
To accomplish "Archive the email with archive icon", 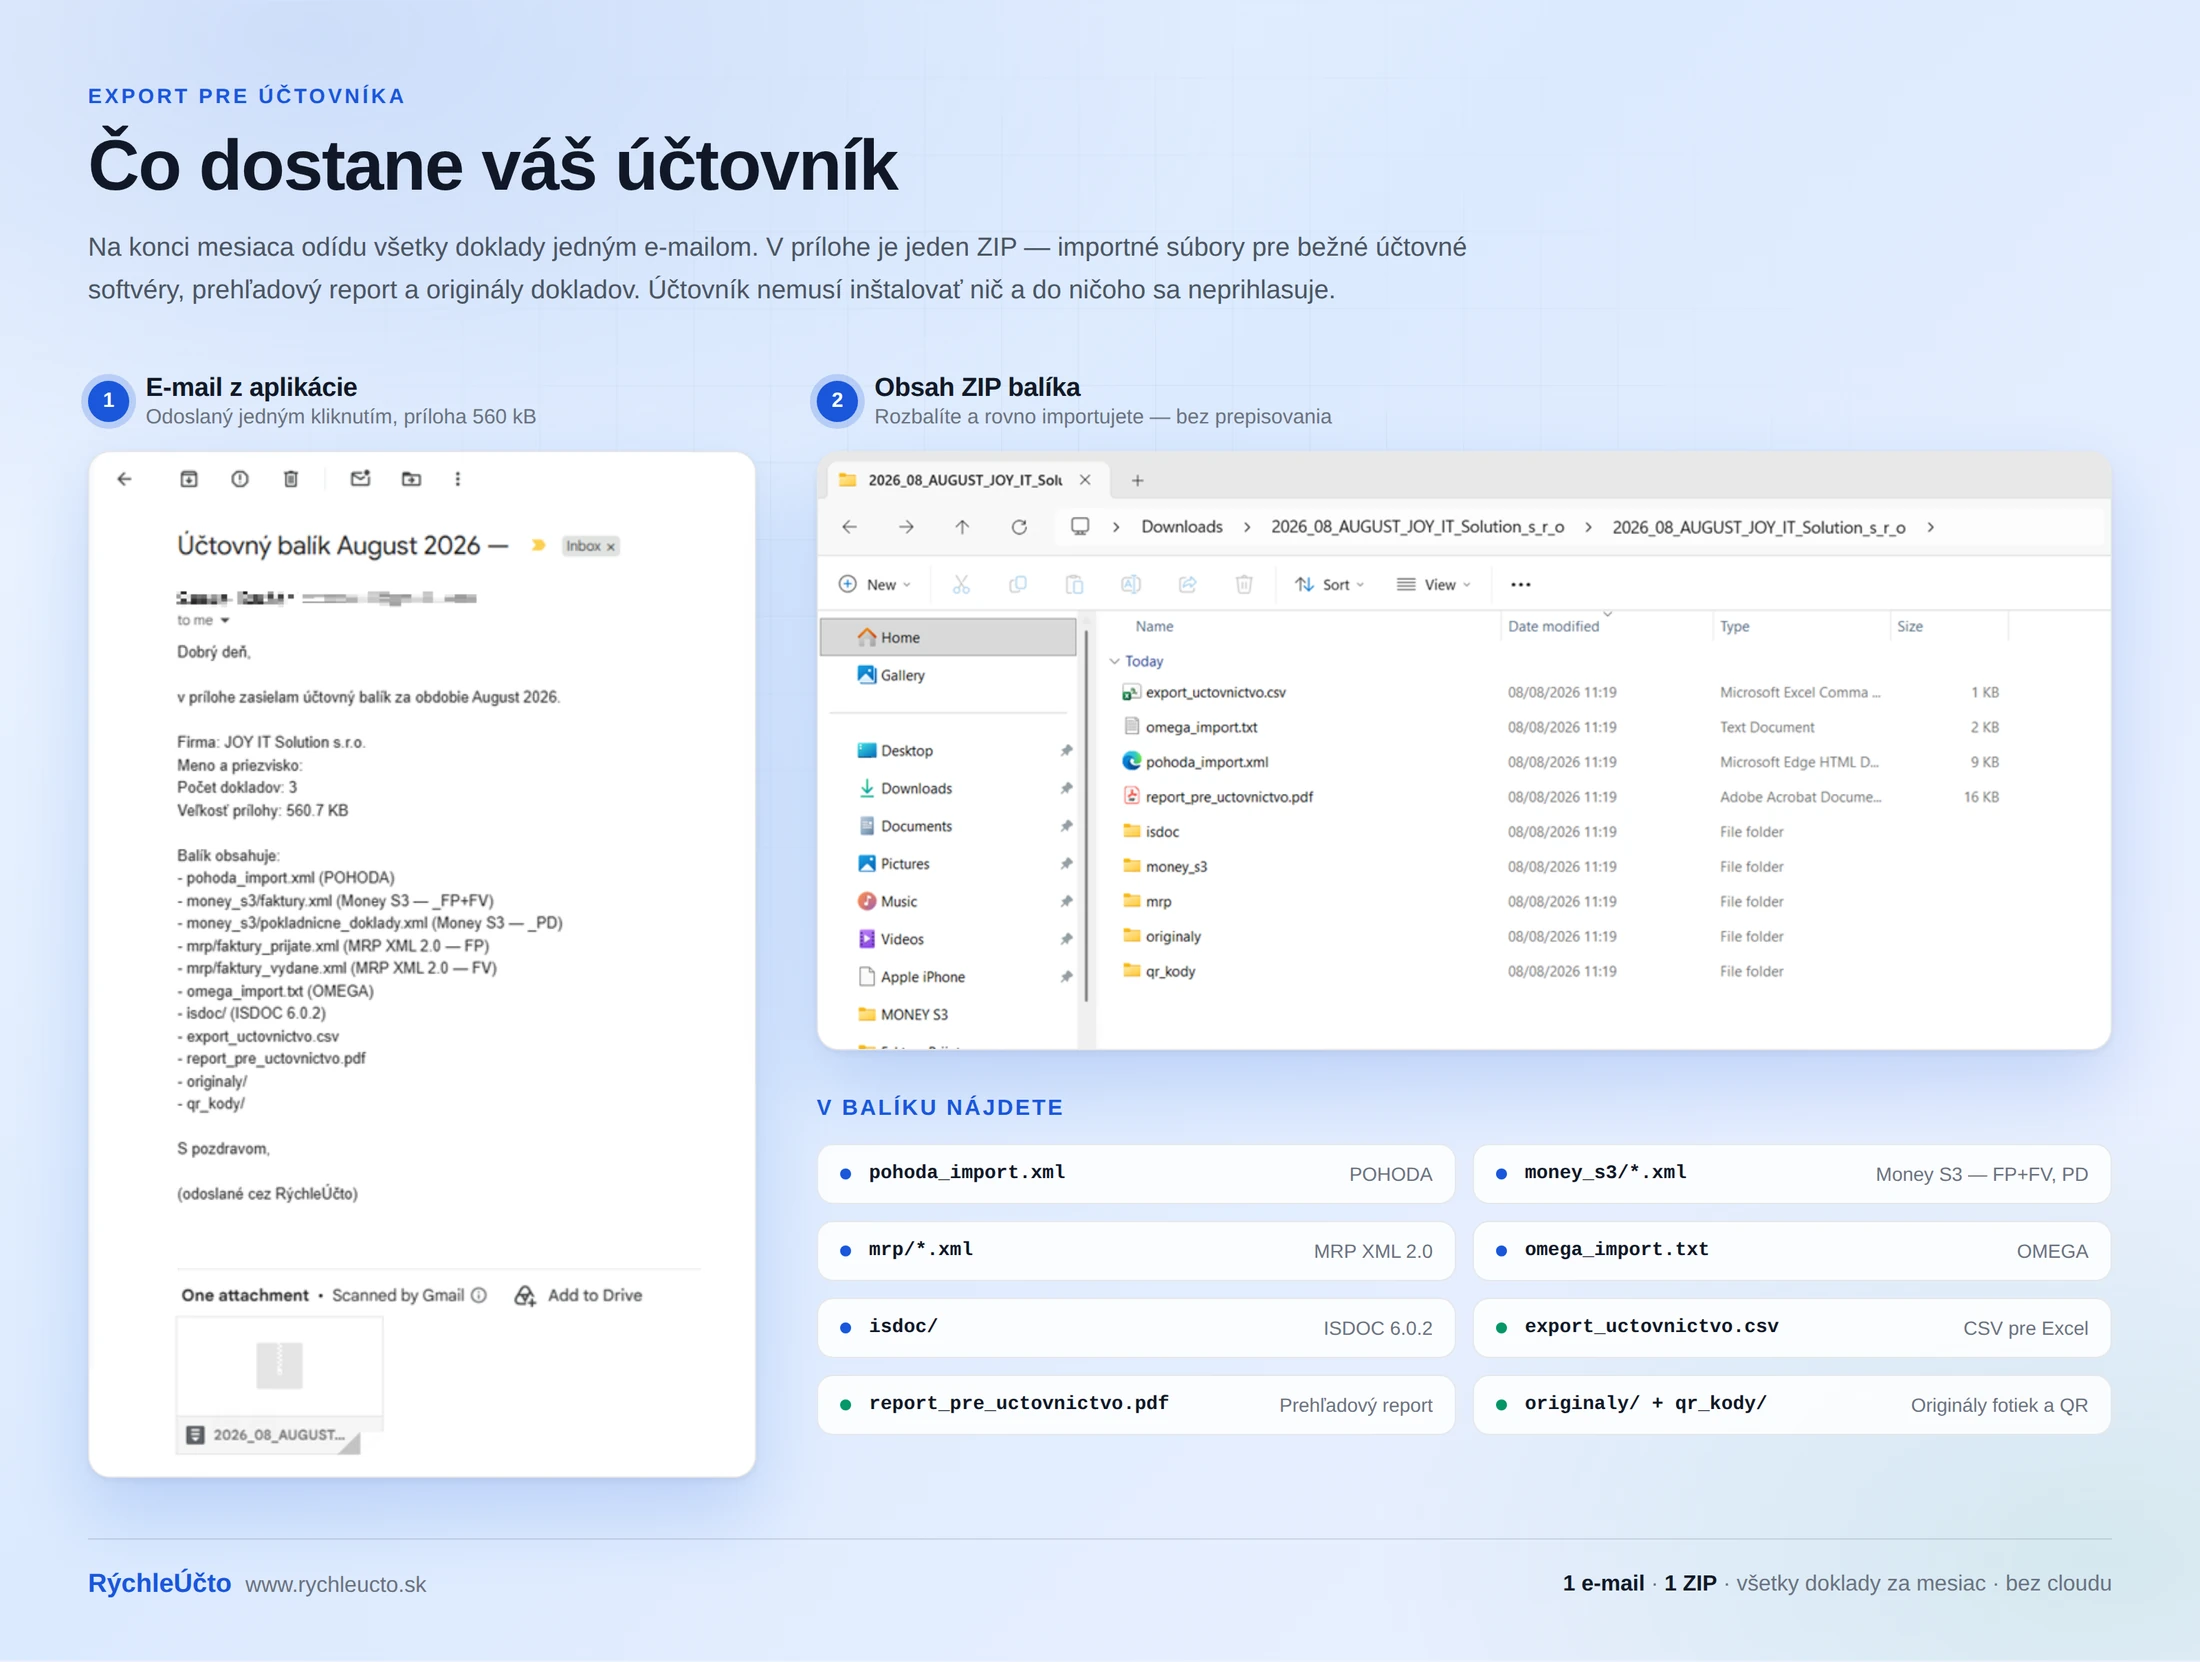I will (x=189, y=479).
